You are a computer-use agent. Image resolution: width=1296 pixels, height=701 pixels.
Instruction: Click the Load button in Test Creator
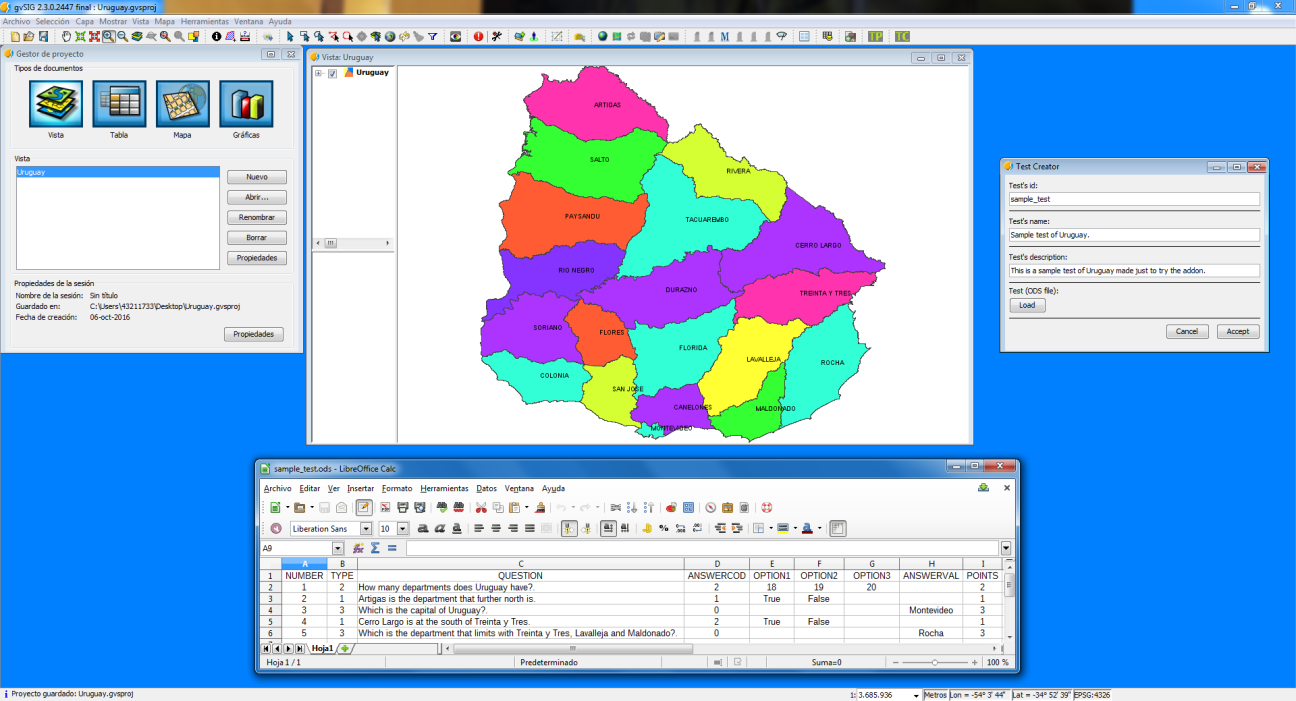coord(1026,305)
